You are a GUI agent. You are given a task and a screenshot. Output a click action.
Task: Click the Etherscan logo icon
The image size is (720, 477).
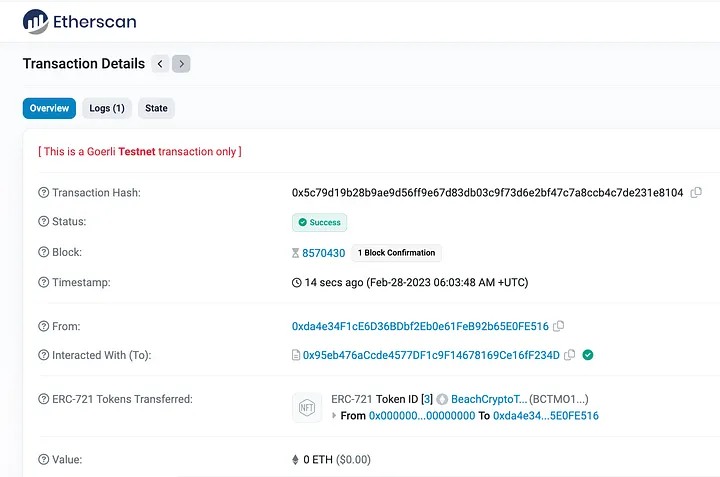coord(35,20)
